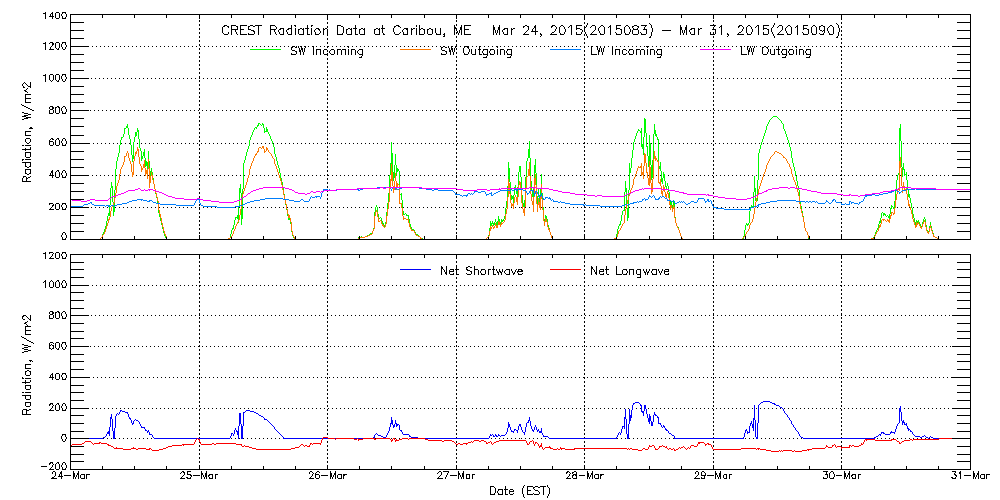Click the blue line sample beside Net Shortwave

pos(416,270)
